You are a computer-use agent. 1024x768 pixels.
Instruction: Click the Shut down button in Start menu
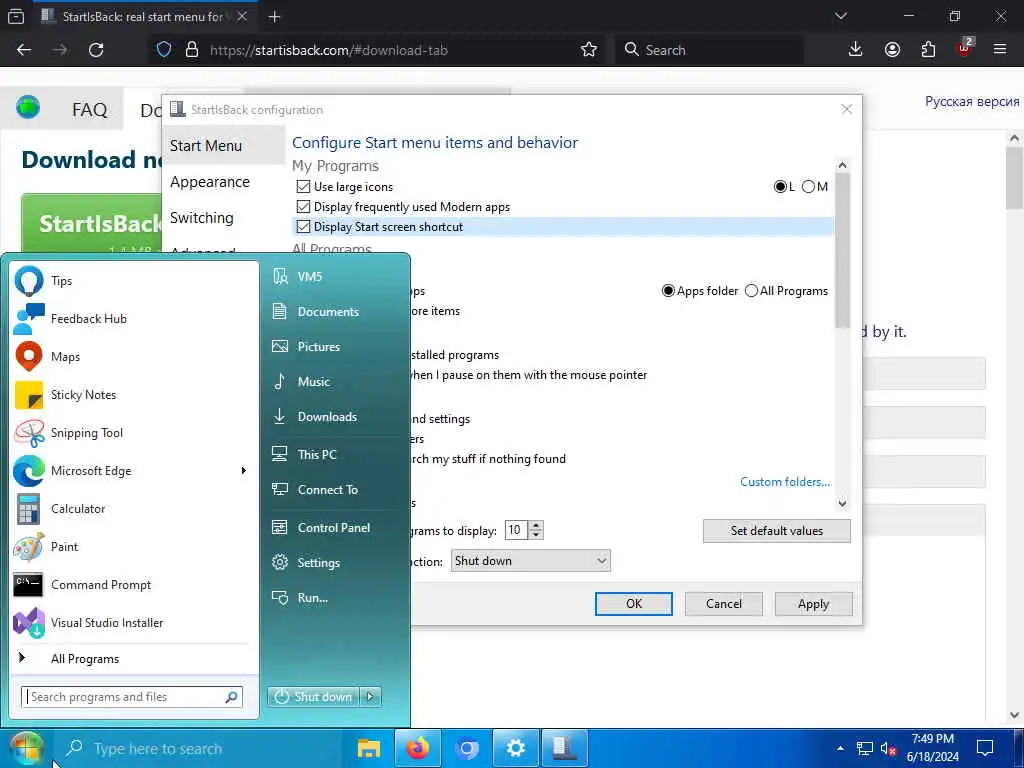point(314,697)
